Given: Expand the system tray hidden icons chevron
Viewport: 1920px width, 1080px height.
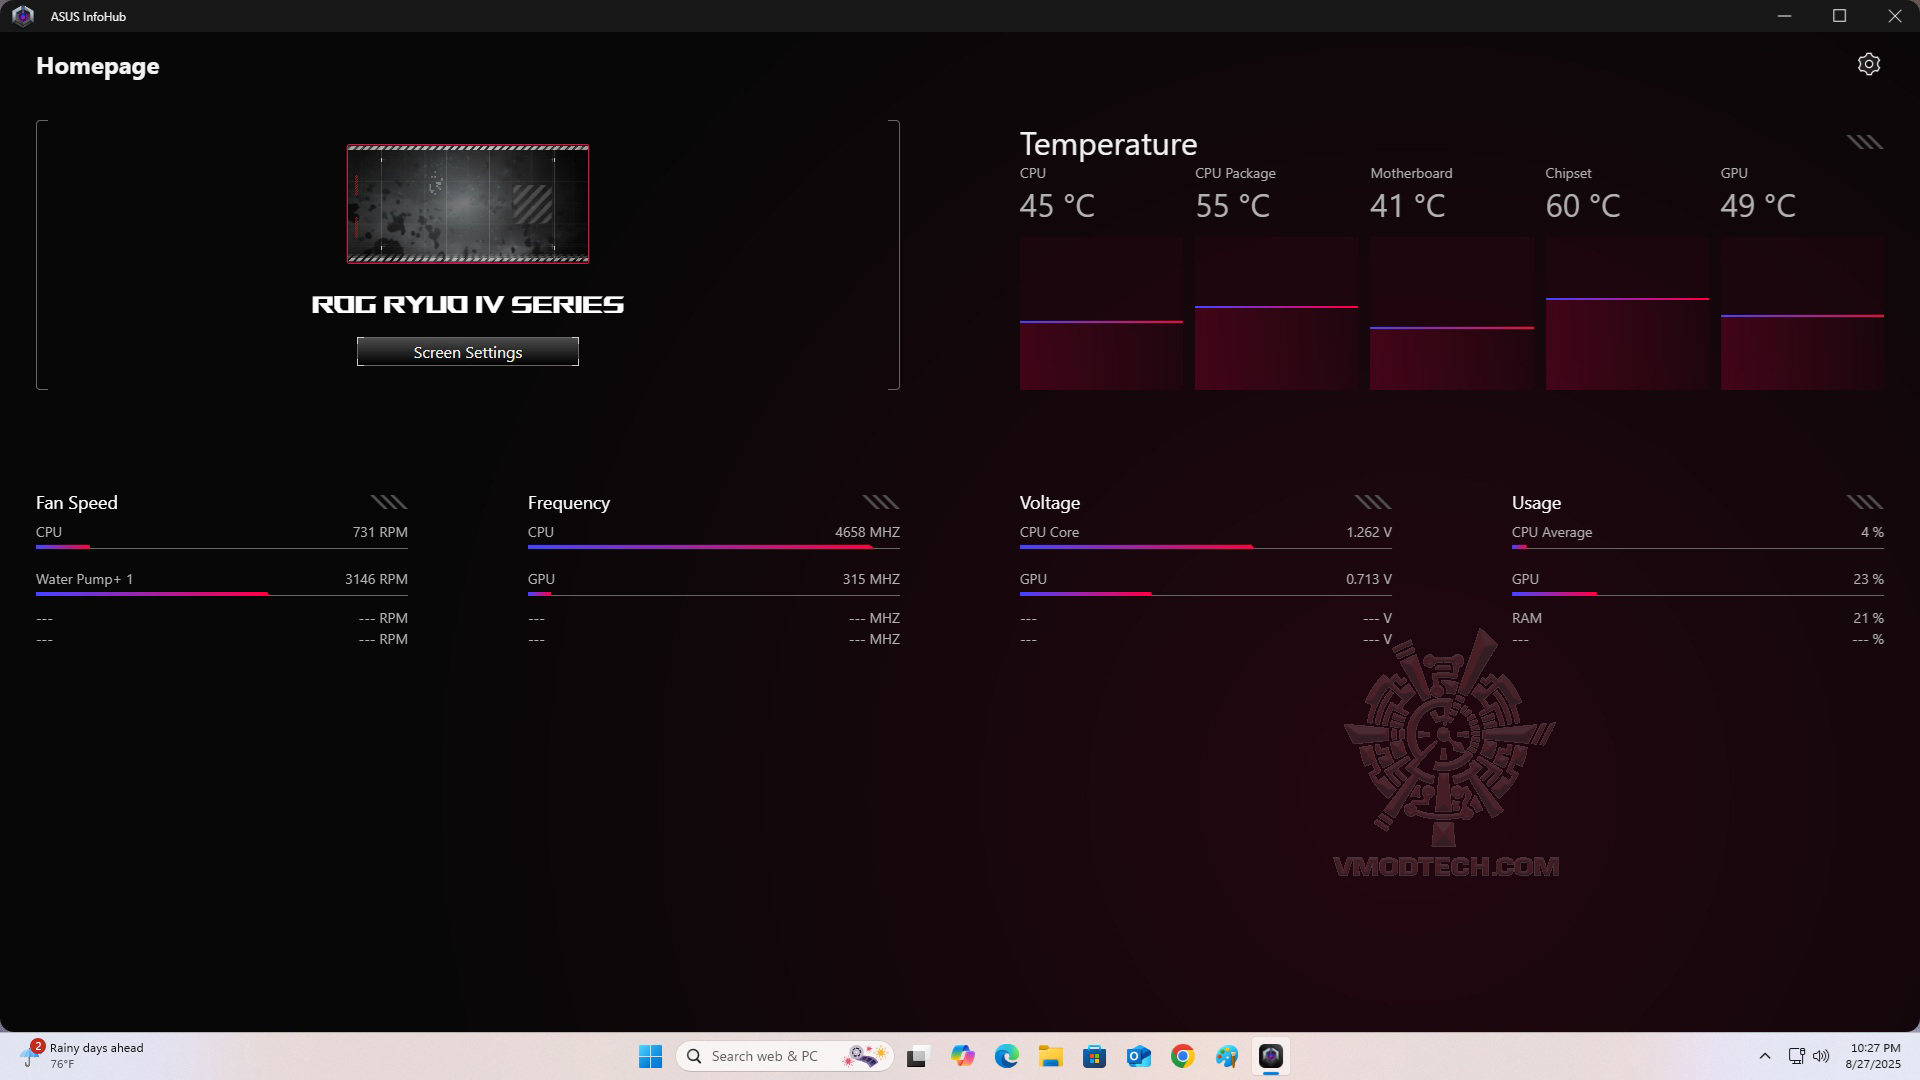Looking at the screenshot, I should (x=1764, y=1056).
